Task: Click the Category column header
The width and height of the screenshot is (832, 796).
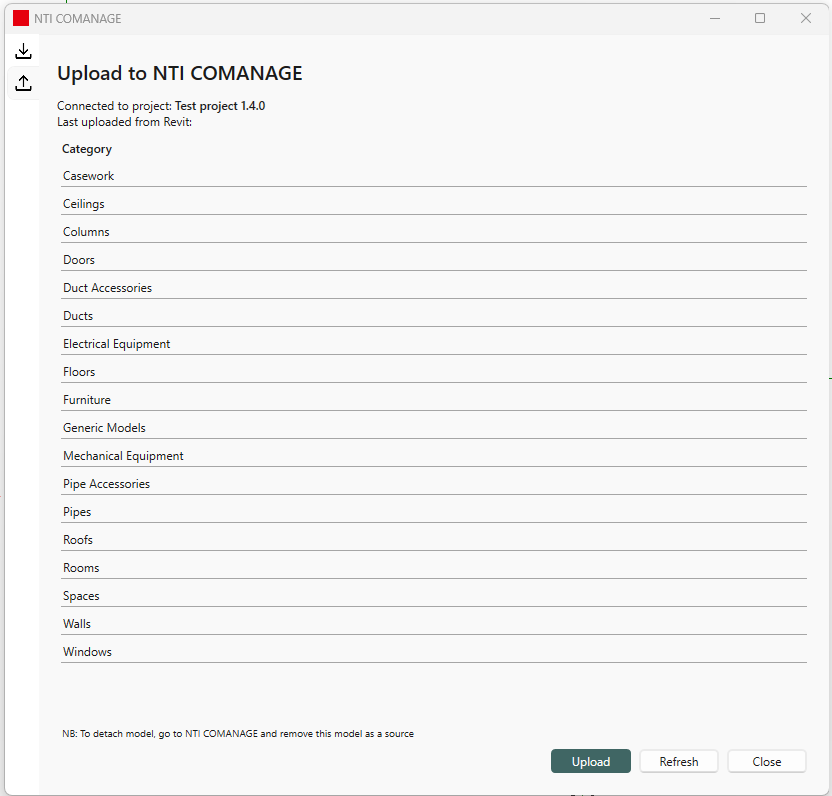Action: click(x=87, y=149)
